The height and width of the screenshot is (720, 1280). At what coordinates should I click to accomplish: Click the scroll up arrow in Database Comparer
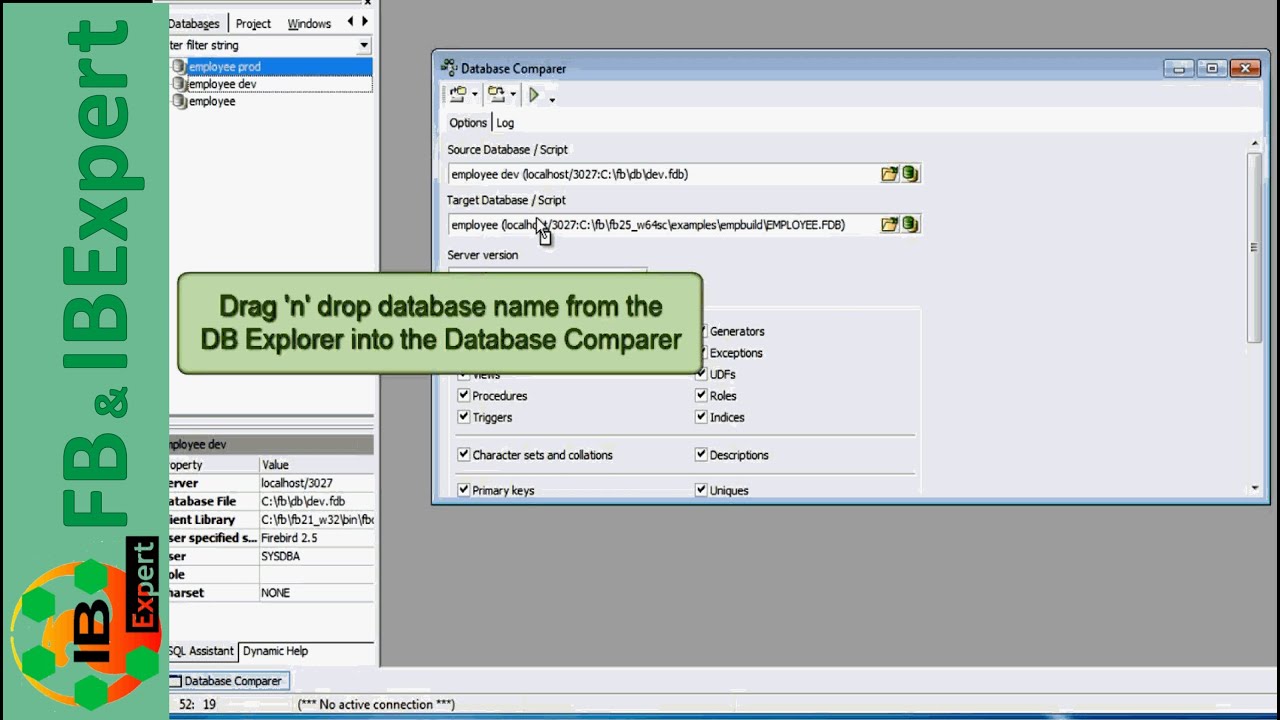click(1254, 144)
